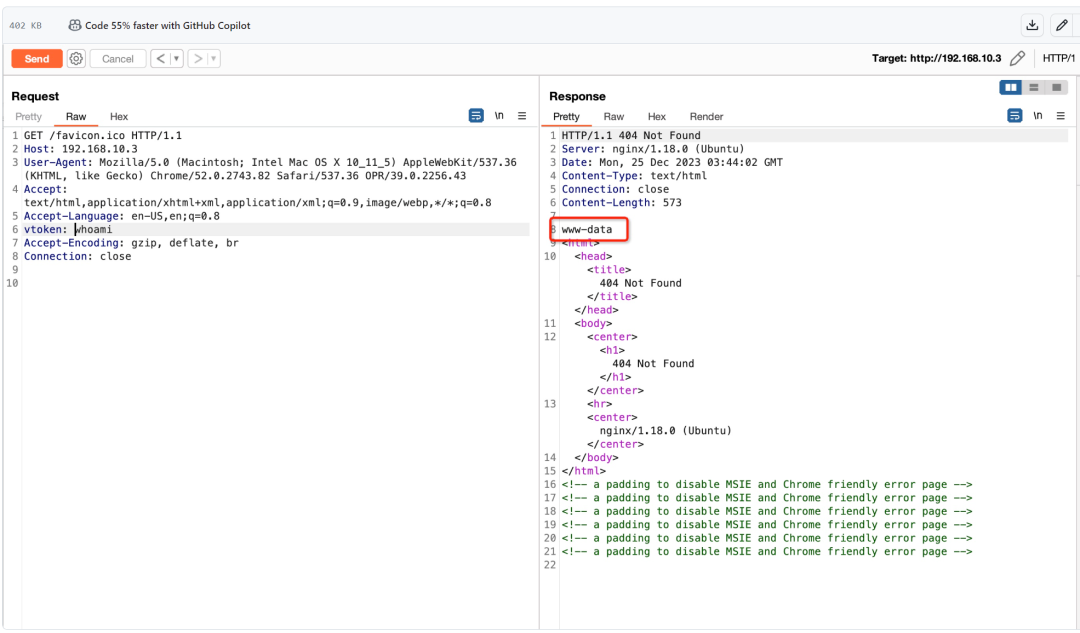
Task: Toggle word wrap icon in Response pane
Action: (1015, 116)
